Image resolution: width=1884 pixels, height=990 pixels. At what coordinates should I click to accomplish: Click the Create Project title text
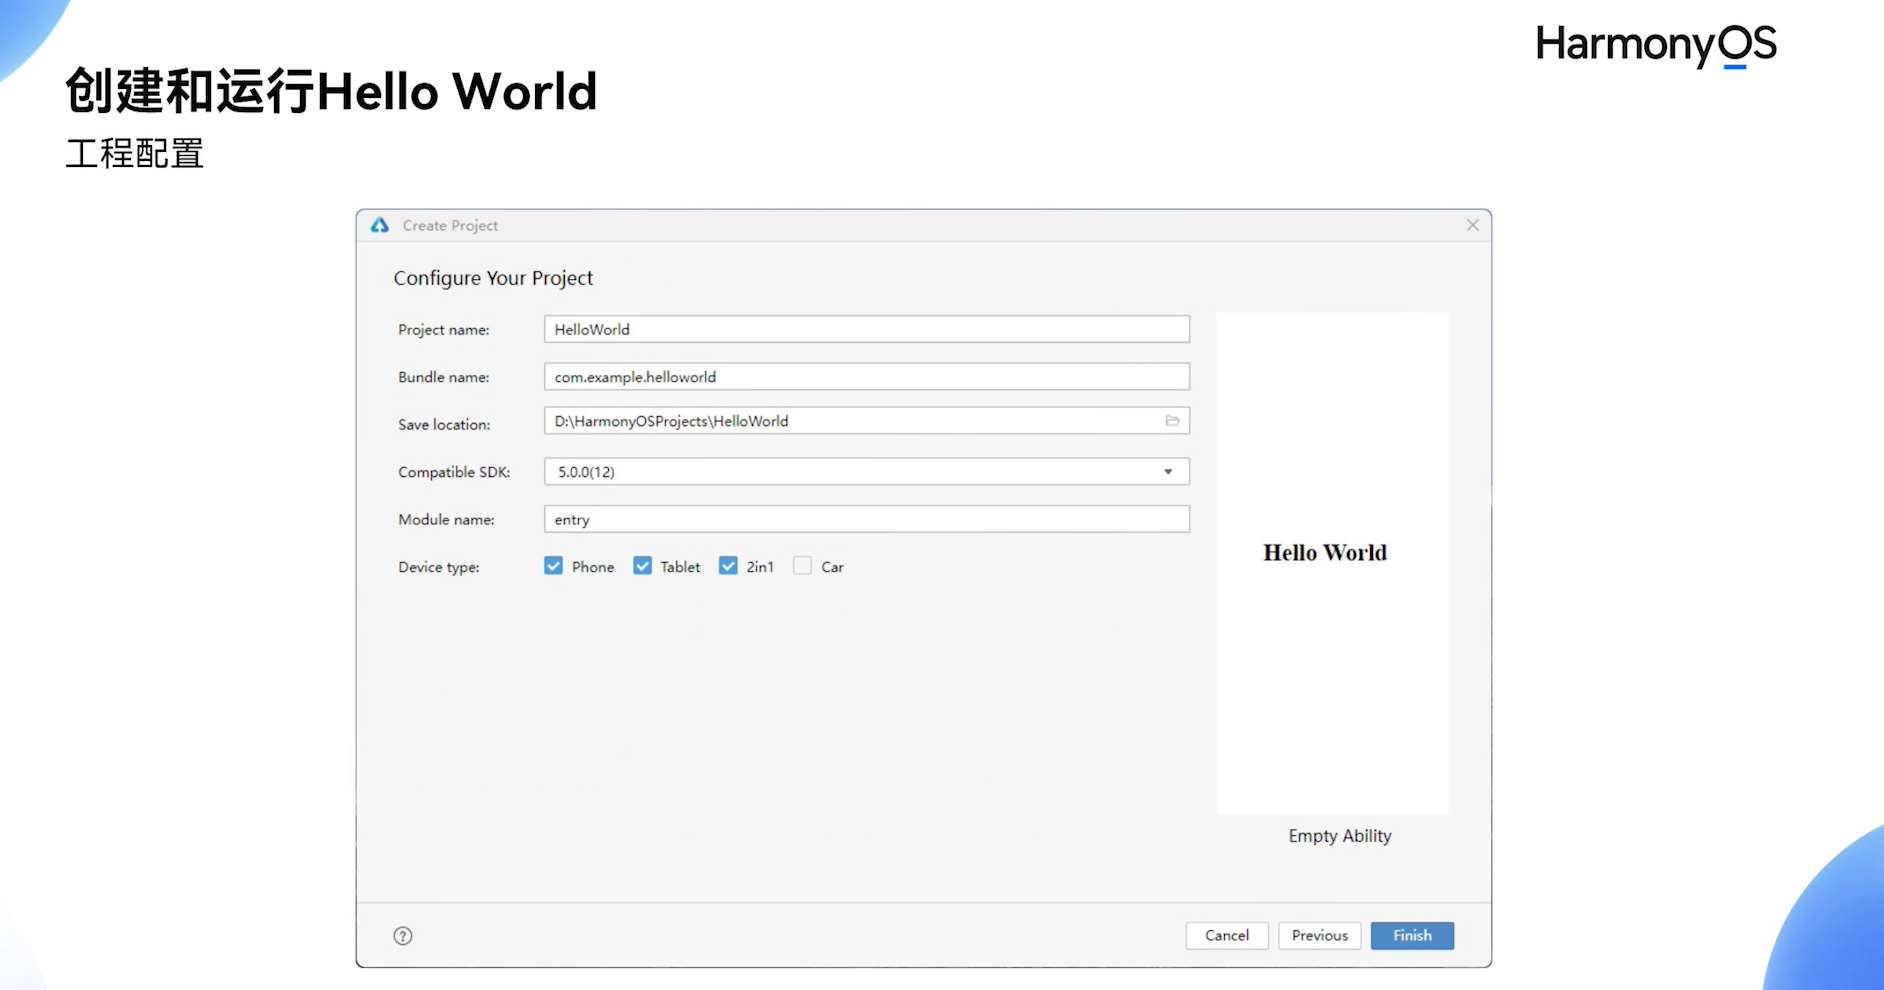(450, 226)
